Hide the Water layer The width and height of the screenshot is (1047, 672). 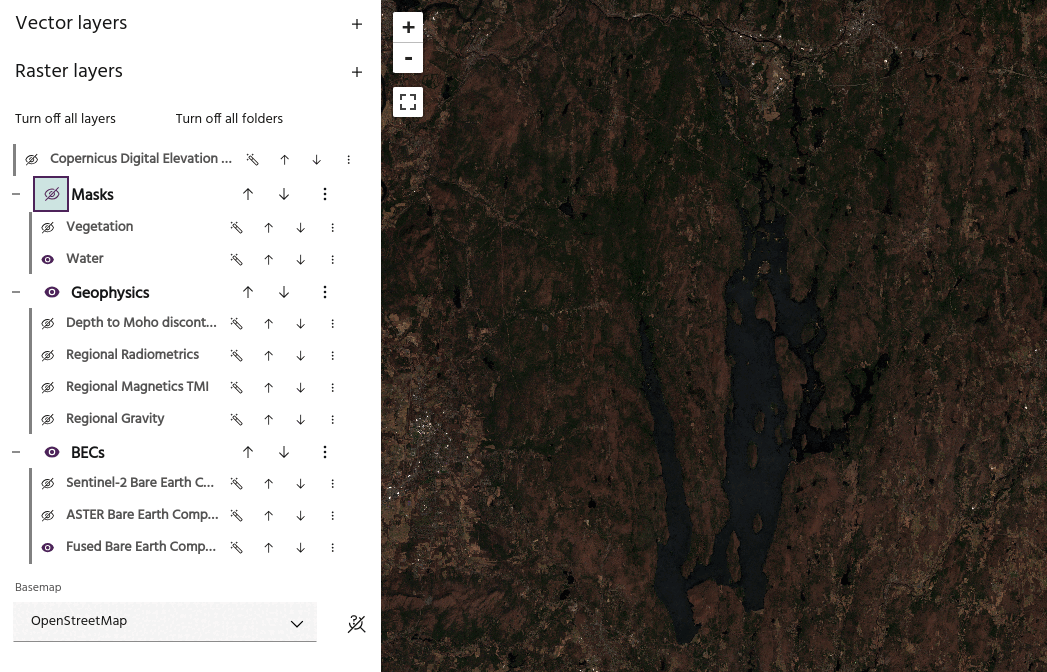tap(47, 259)
